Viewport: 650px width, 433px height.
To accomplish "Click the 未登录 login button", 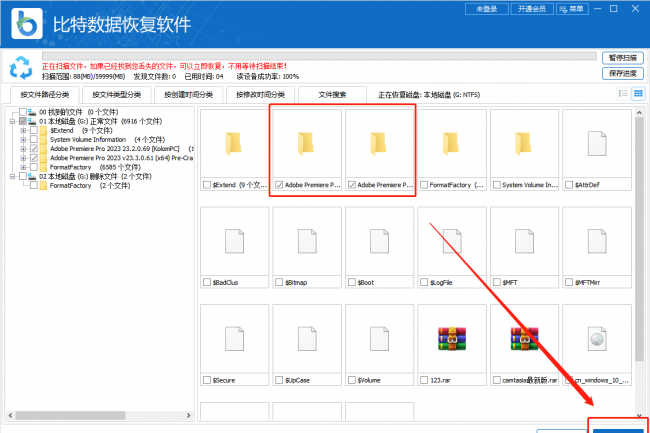I will 487,9.
